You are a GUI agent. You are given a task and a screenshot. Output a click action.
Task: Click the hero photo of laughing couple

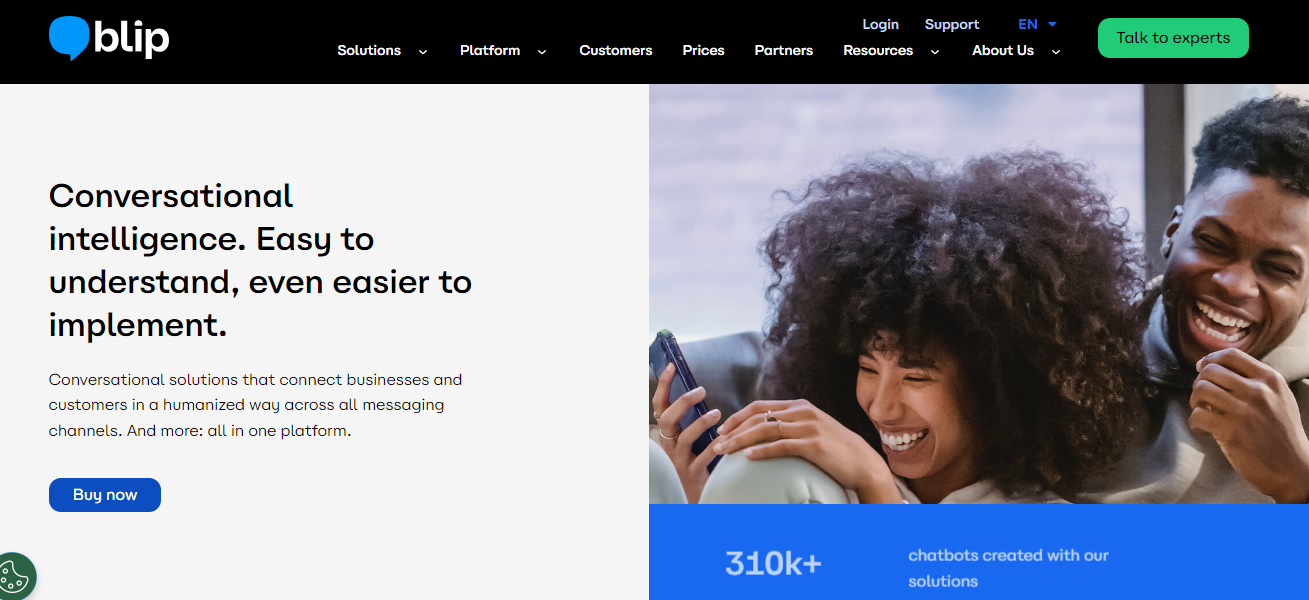979,294
